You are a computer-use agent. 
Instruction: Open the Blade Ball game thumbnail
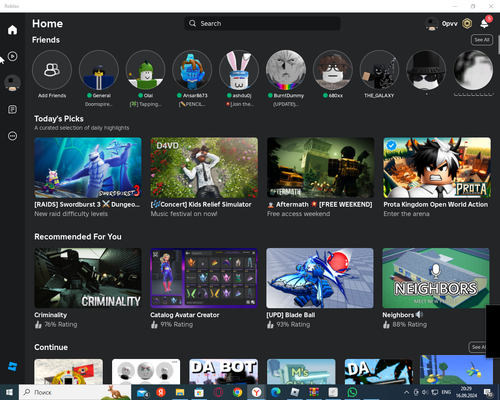point(320,278)
